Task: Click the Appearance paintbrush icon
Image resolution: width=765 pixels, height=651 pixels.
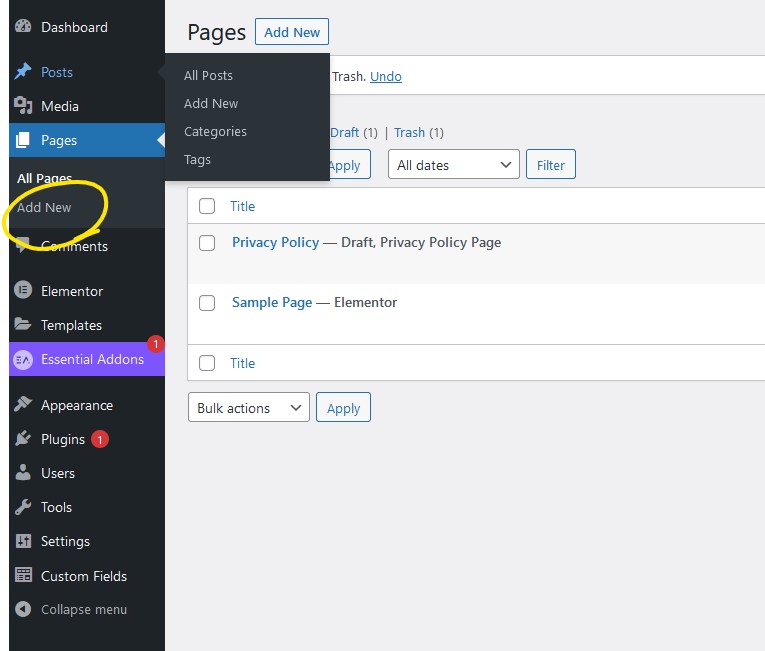Action: pos(23,404)
